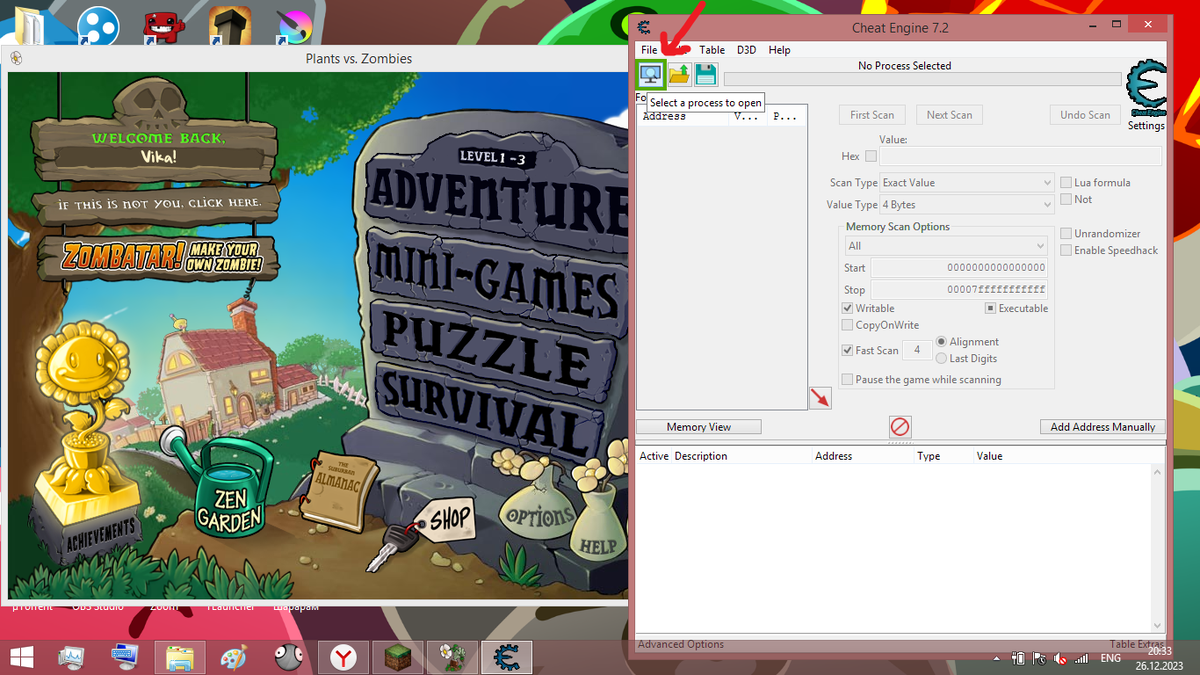The image size is (1200, 675).
Task: Click the Zombatar make your own zombie sign
Action: [160, 256]
